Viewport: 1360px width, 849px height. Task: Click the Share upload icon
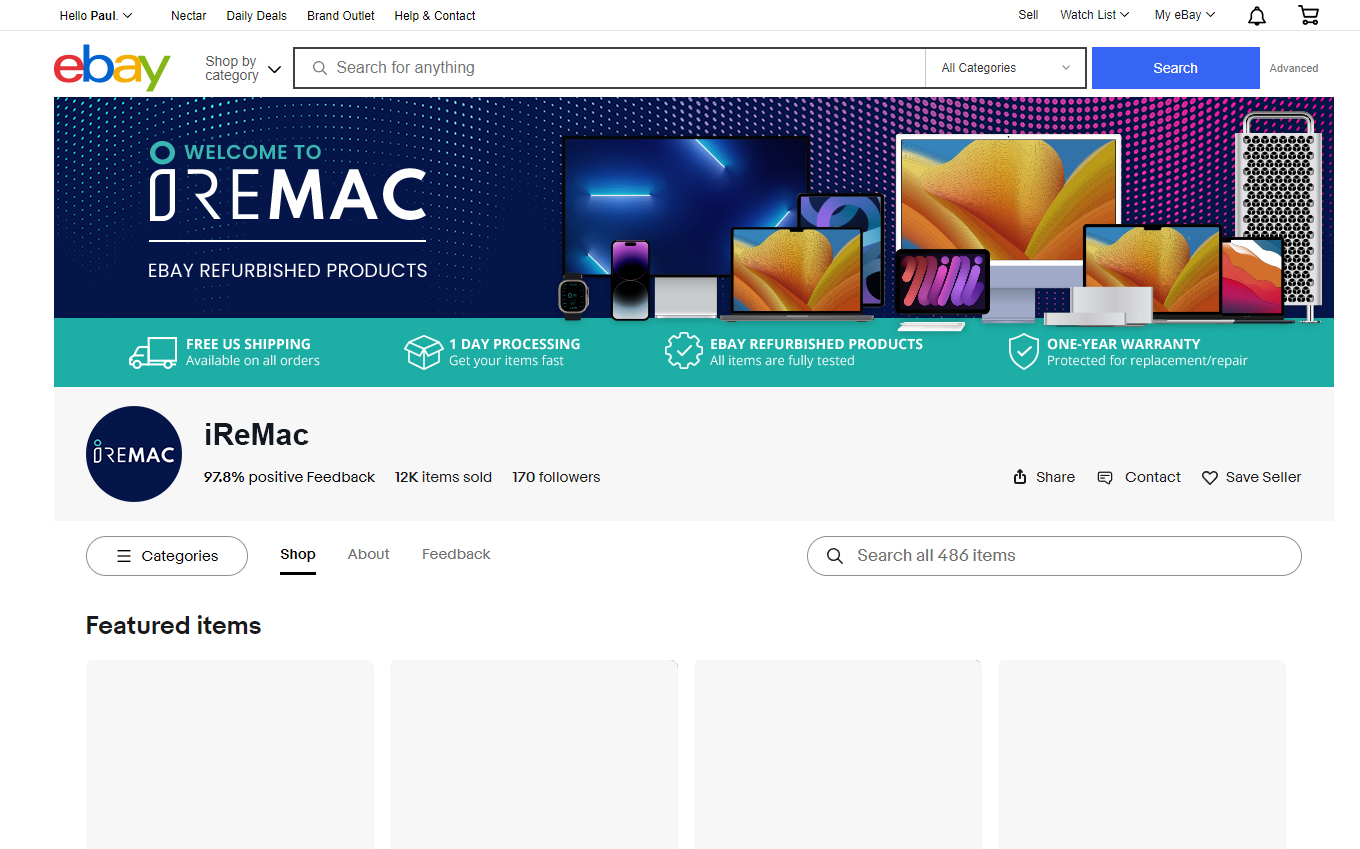click(1020, 477)
